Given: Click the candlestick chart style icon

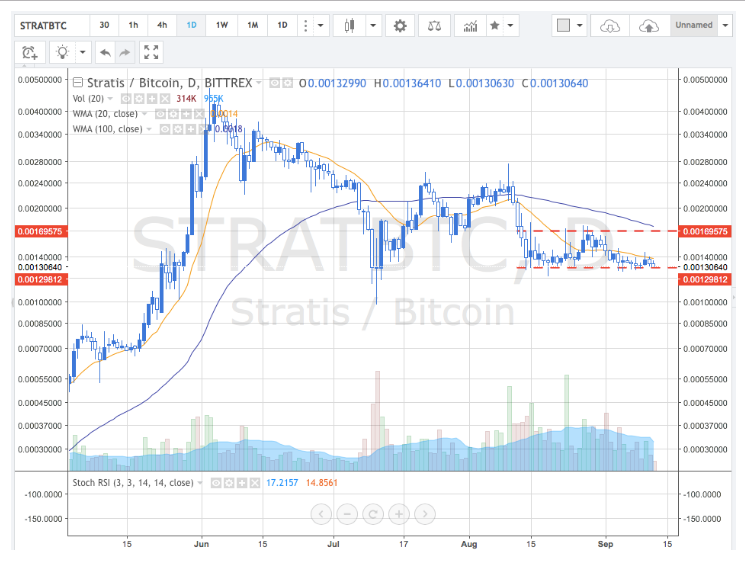Looking at the screenshot, I should [347, 25].
